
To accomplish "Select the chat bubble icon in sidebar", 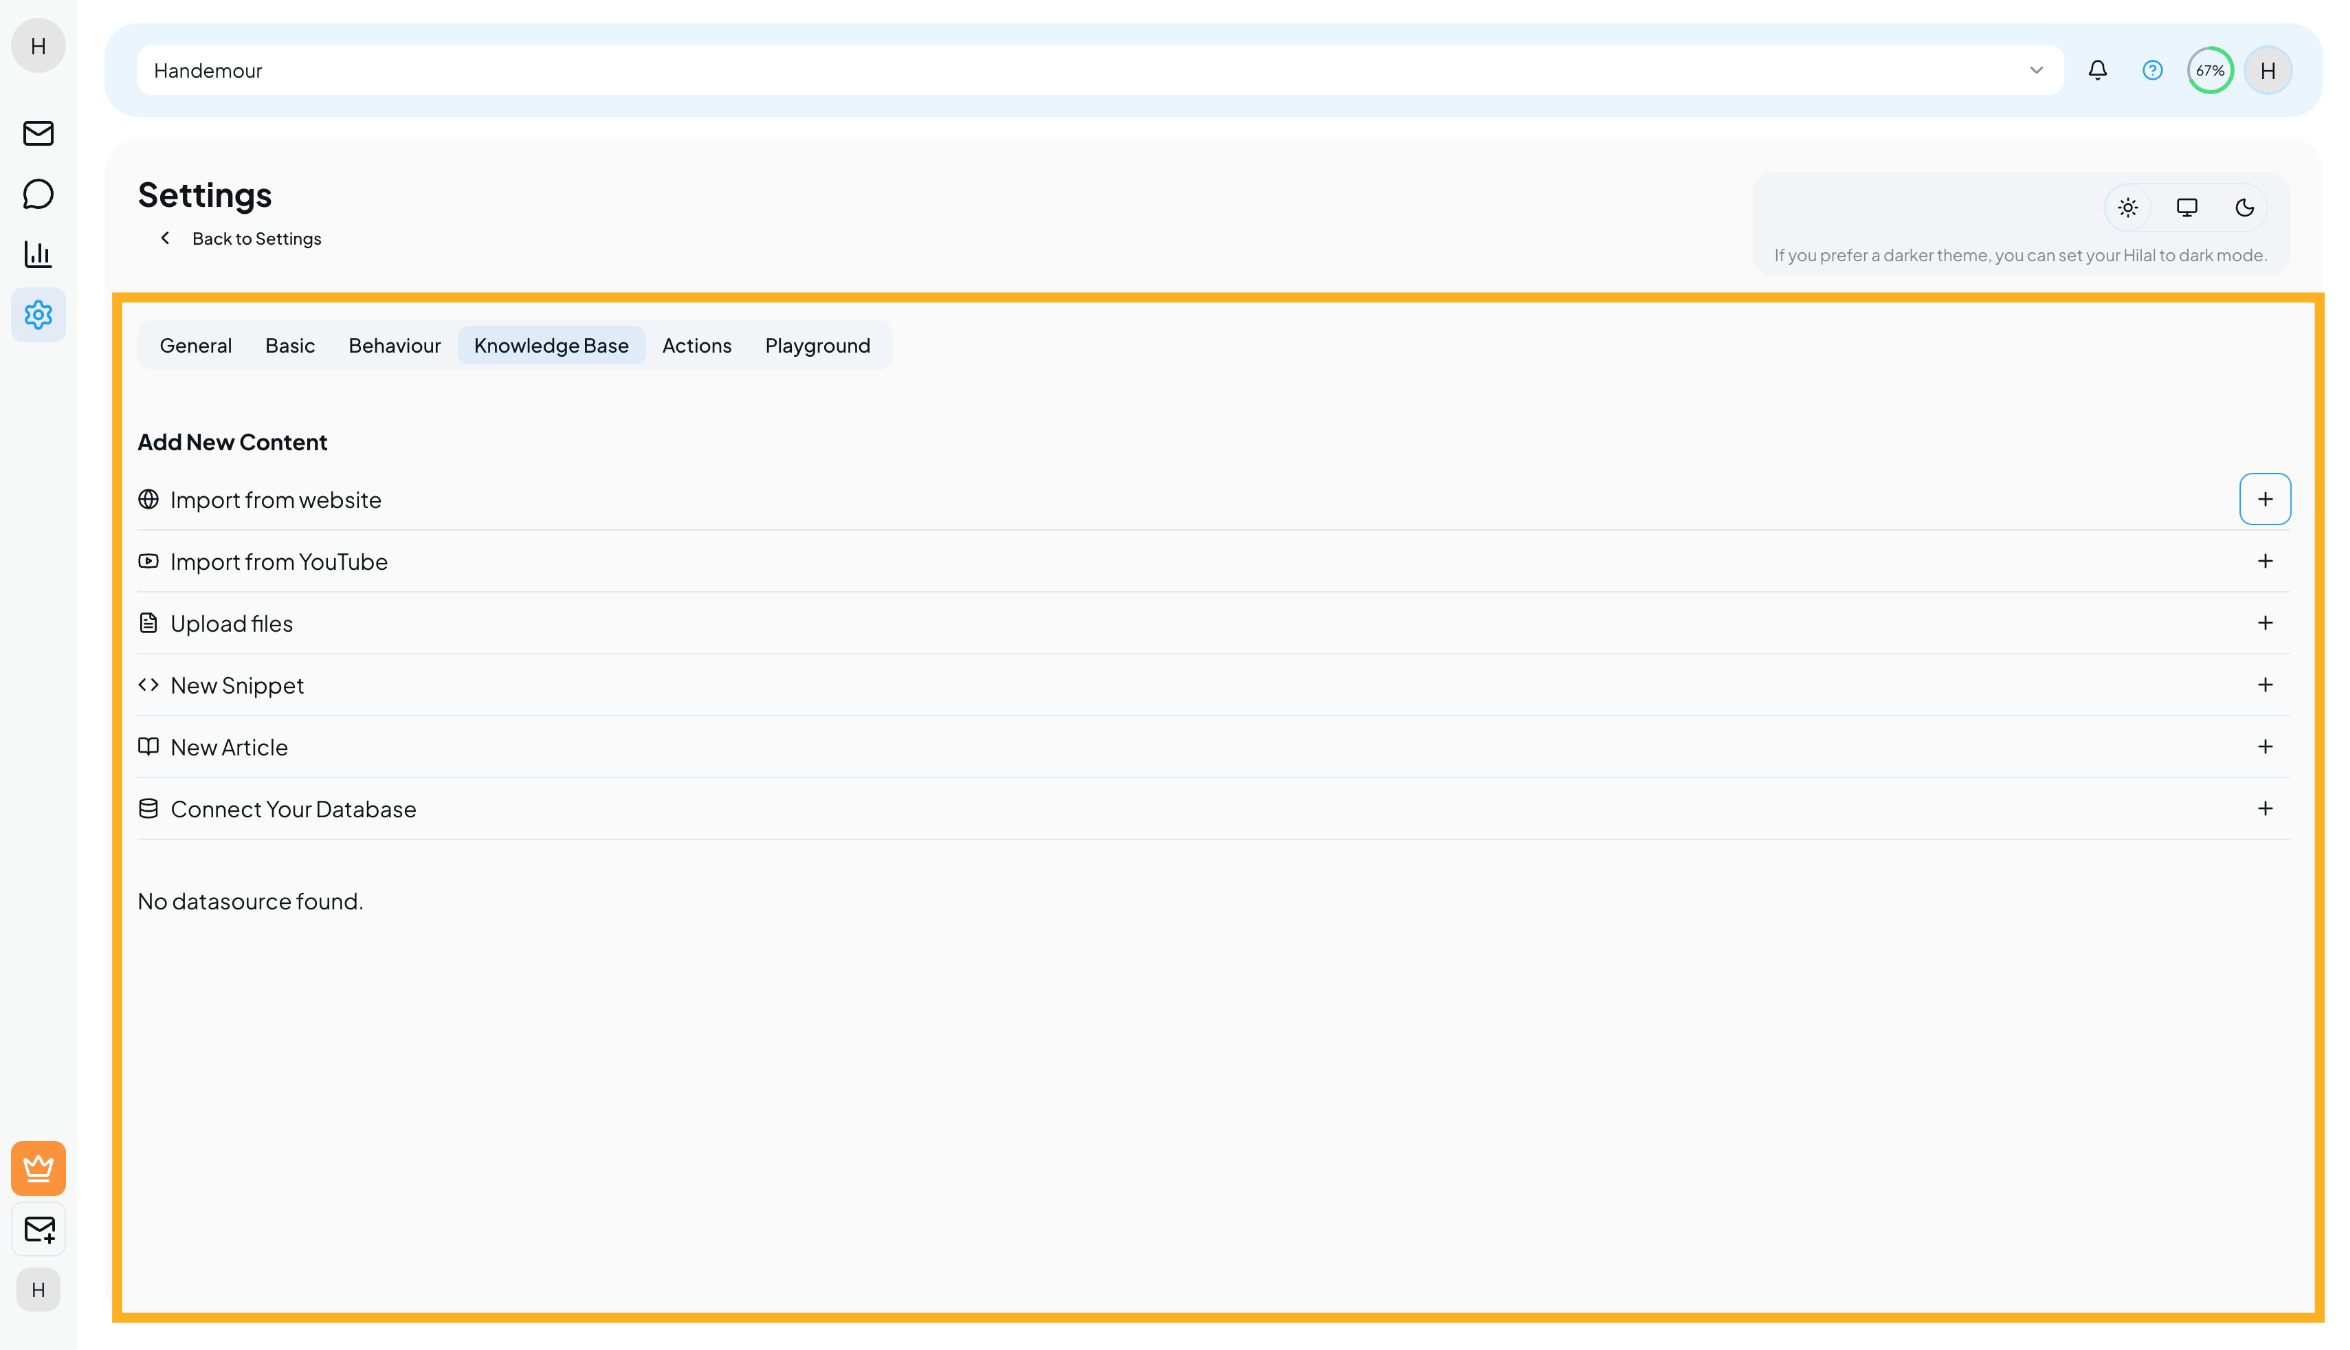I will tap(38, 194).
